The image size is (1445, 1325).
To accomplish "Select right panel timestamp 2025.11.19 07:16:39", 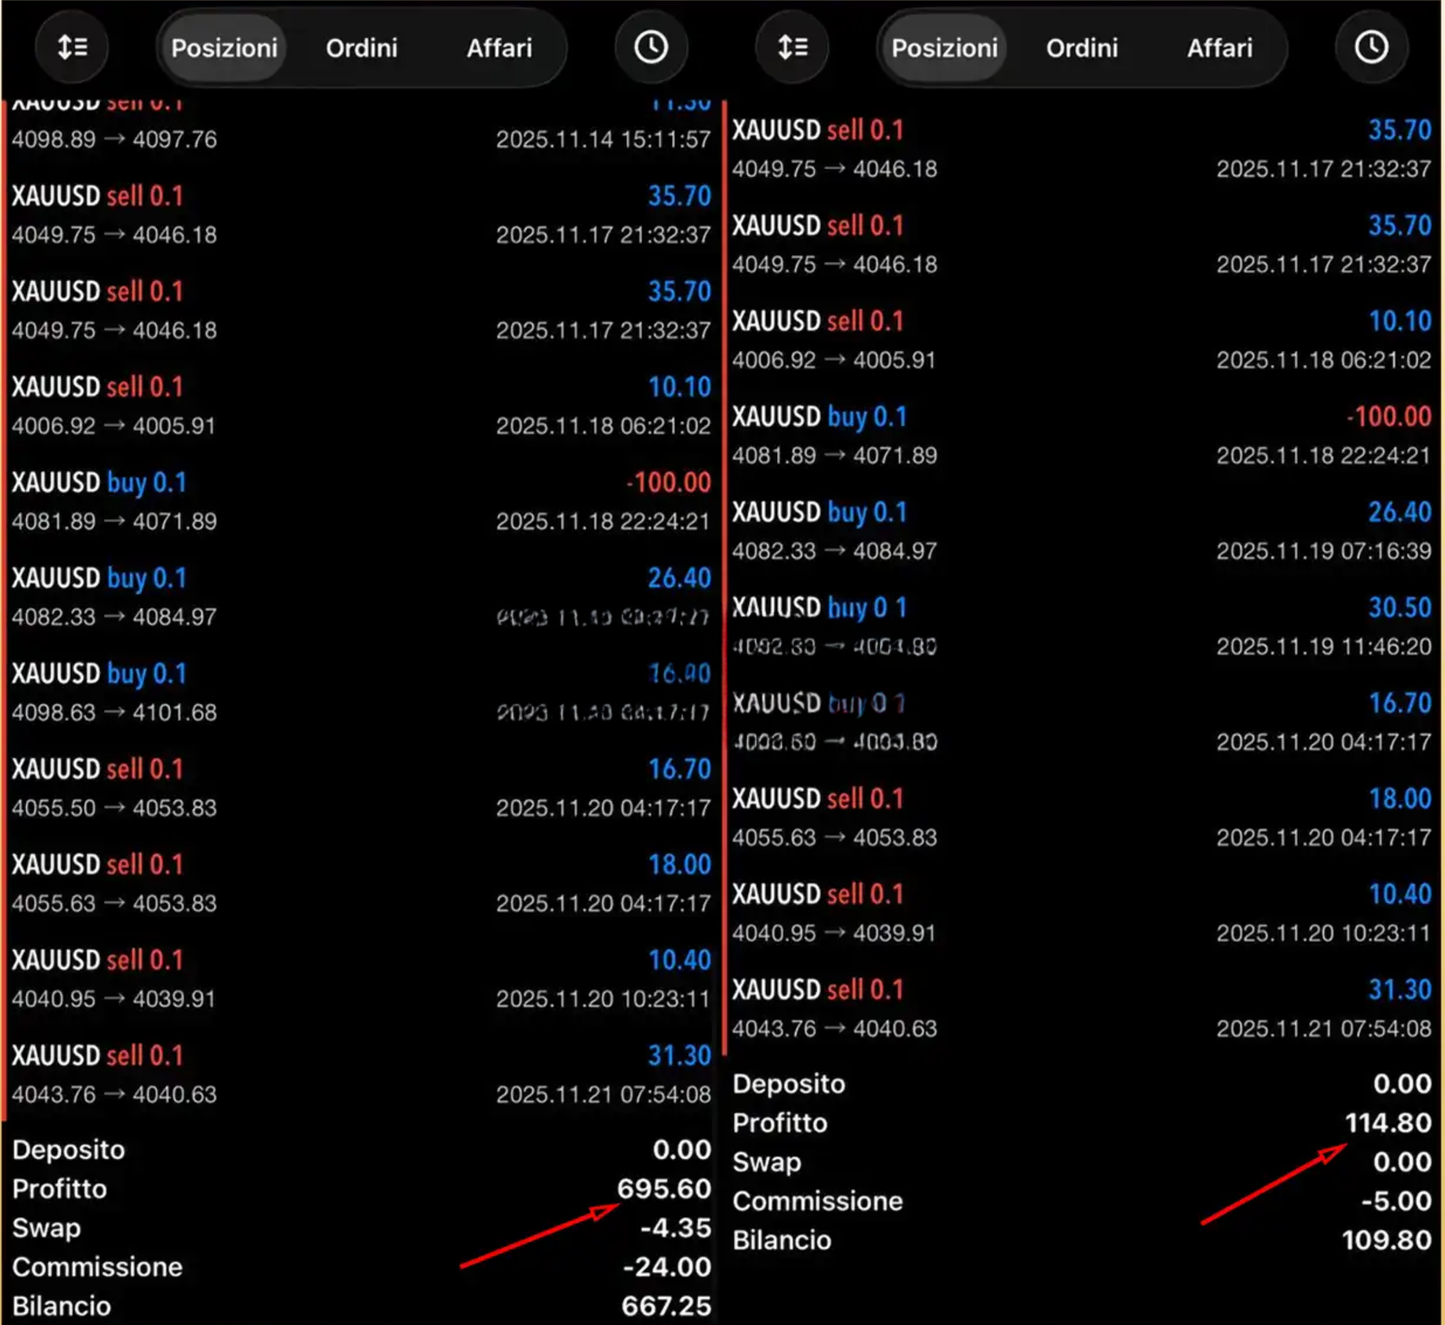I will (x=1323, y=551).
